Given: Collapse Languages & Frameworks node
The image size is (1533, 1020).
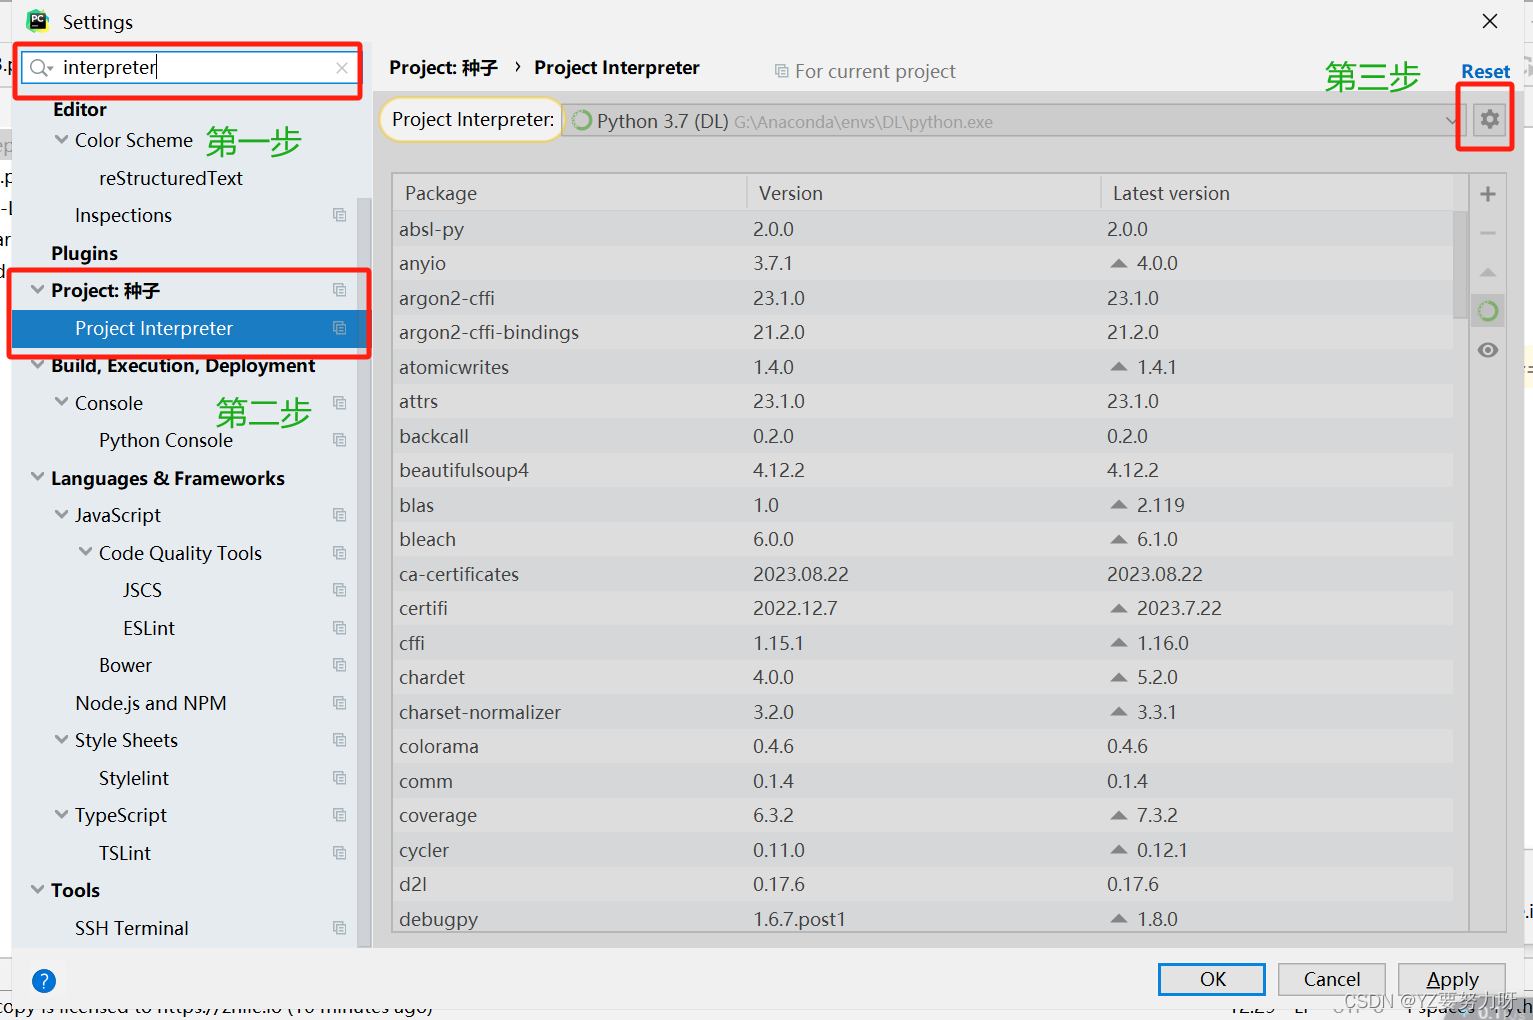Looking at the screenshot, I should coord(38,478).
